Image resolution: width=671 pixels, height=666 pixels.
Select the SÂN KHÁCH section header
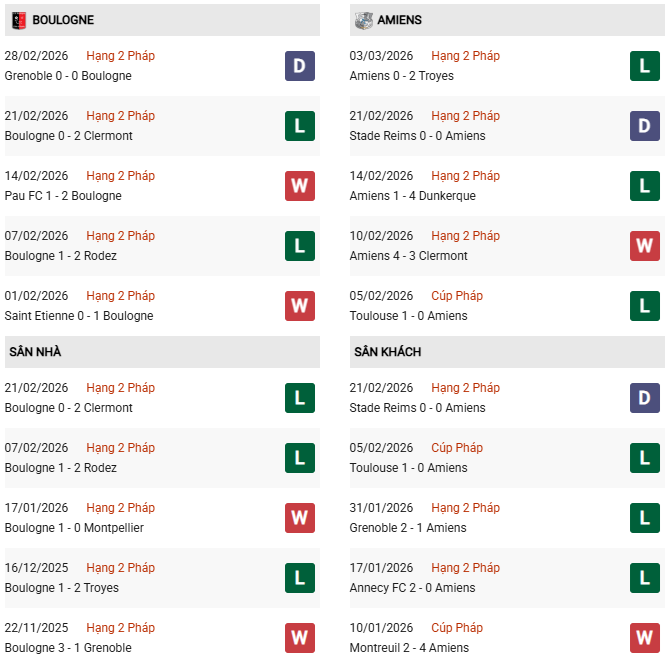[387, 352]
